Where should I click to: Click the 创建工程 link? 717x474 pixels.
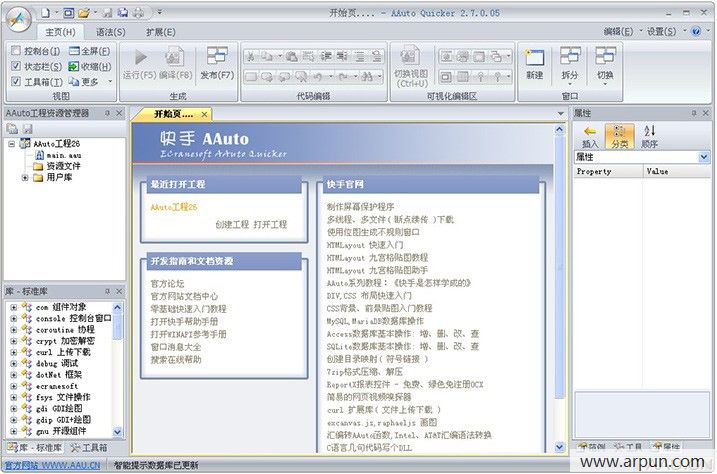point(232,224)
